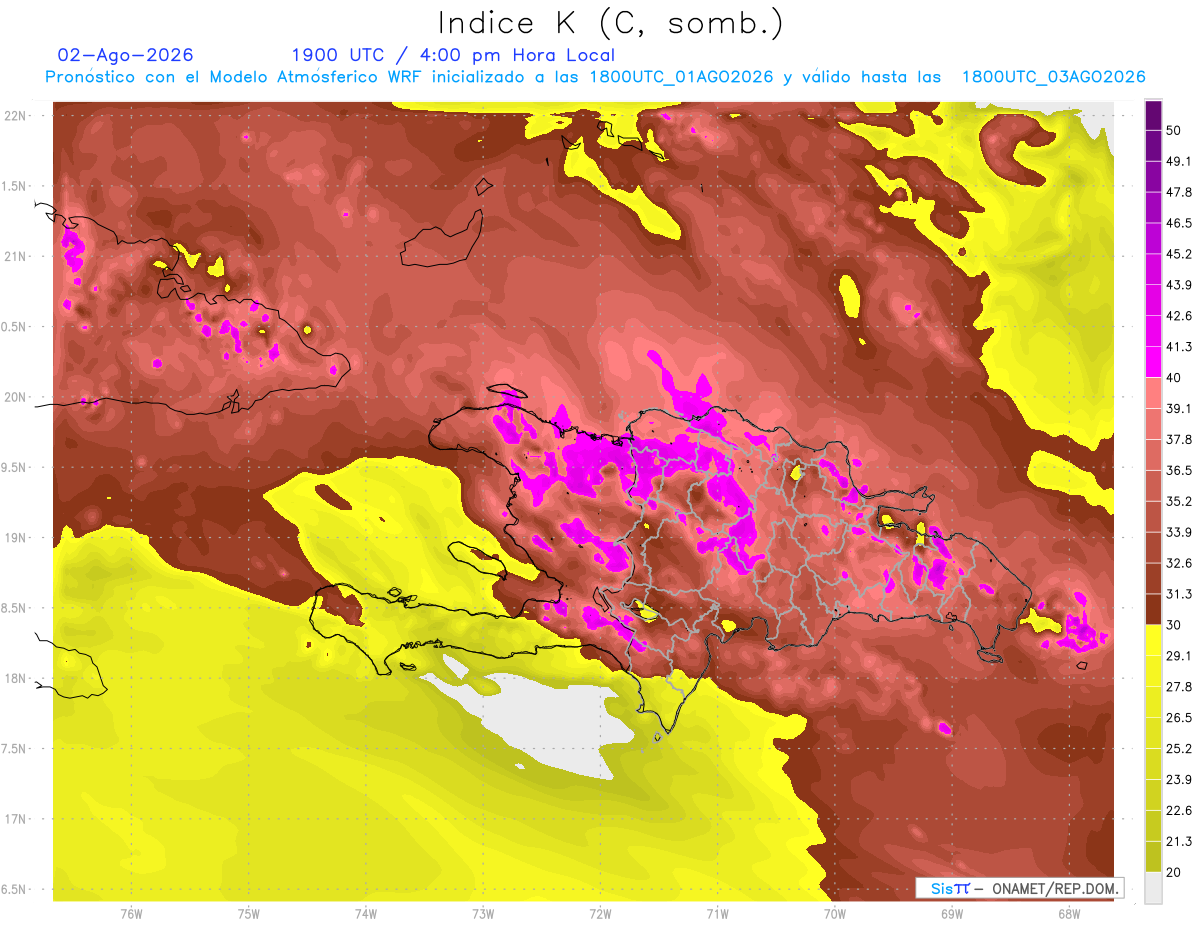Click the colorbar value '33.9'
The image size is (1200, 927).
pyautogui.click(x=1179, y=532)
